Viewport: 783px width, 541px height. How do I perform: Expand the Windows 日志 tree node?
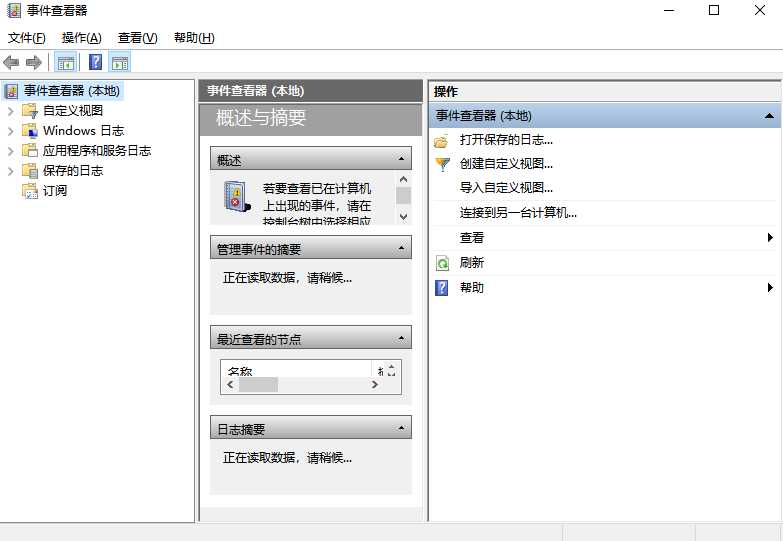[10, 131]
